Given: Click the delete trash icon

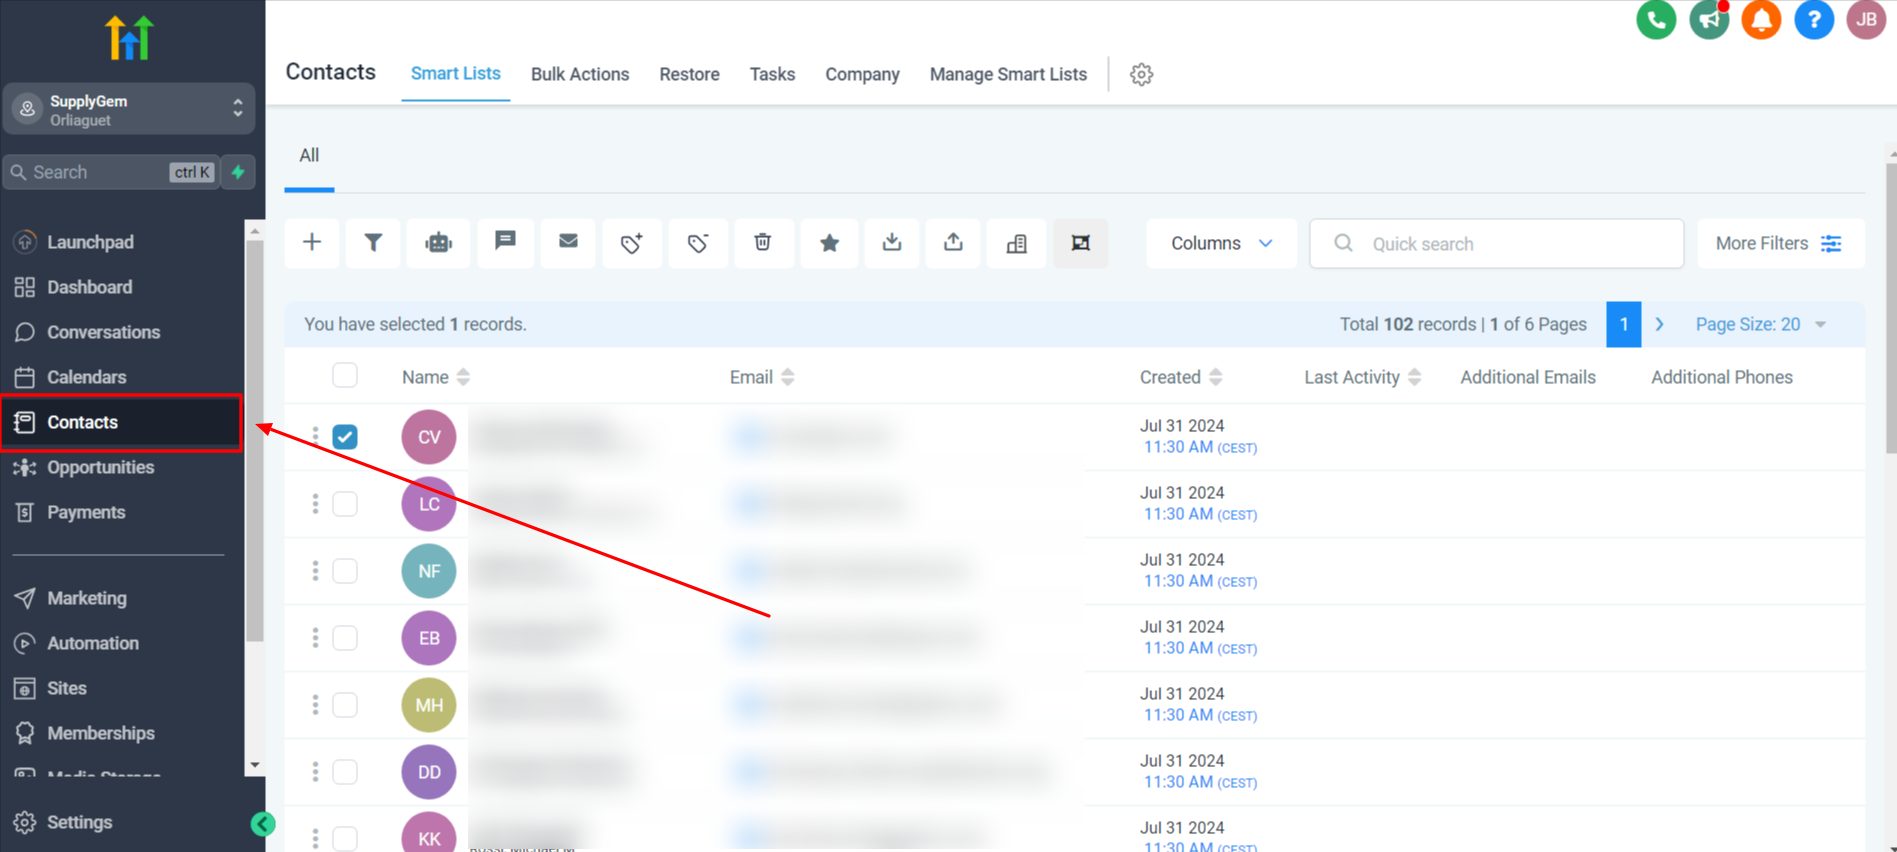Looking at the screenshot, I should click(x=763, y=243).
